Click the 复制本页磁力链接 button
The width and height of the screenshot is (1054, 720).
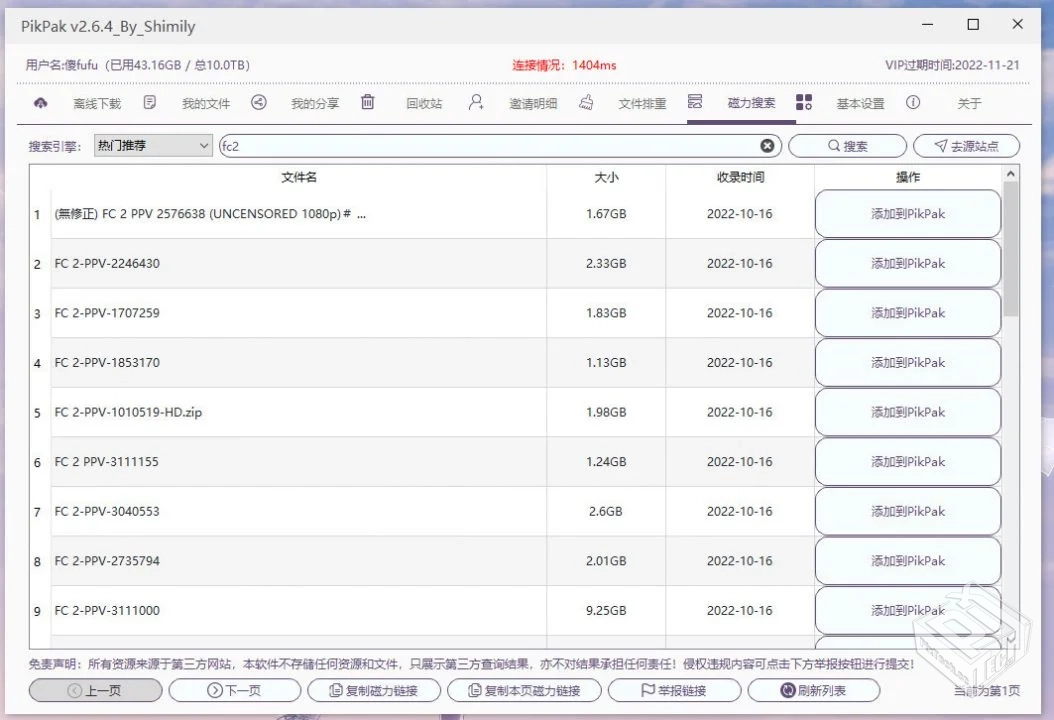pyautogui.click(x=524, y=690)
